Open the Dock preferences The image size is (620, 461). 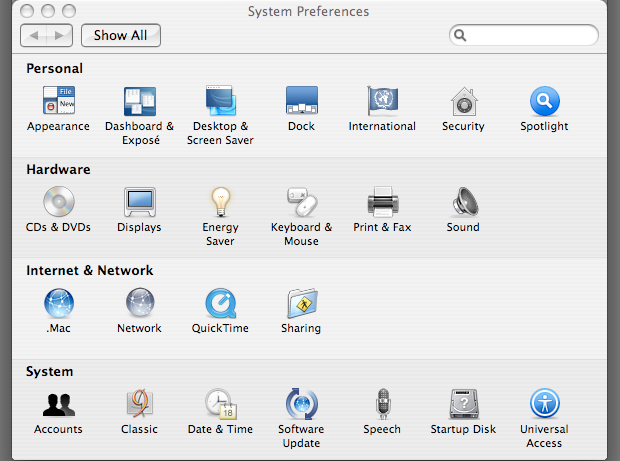pyautogui.click(x=302, y=100)
